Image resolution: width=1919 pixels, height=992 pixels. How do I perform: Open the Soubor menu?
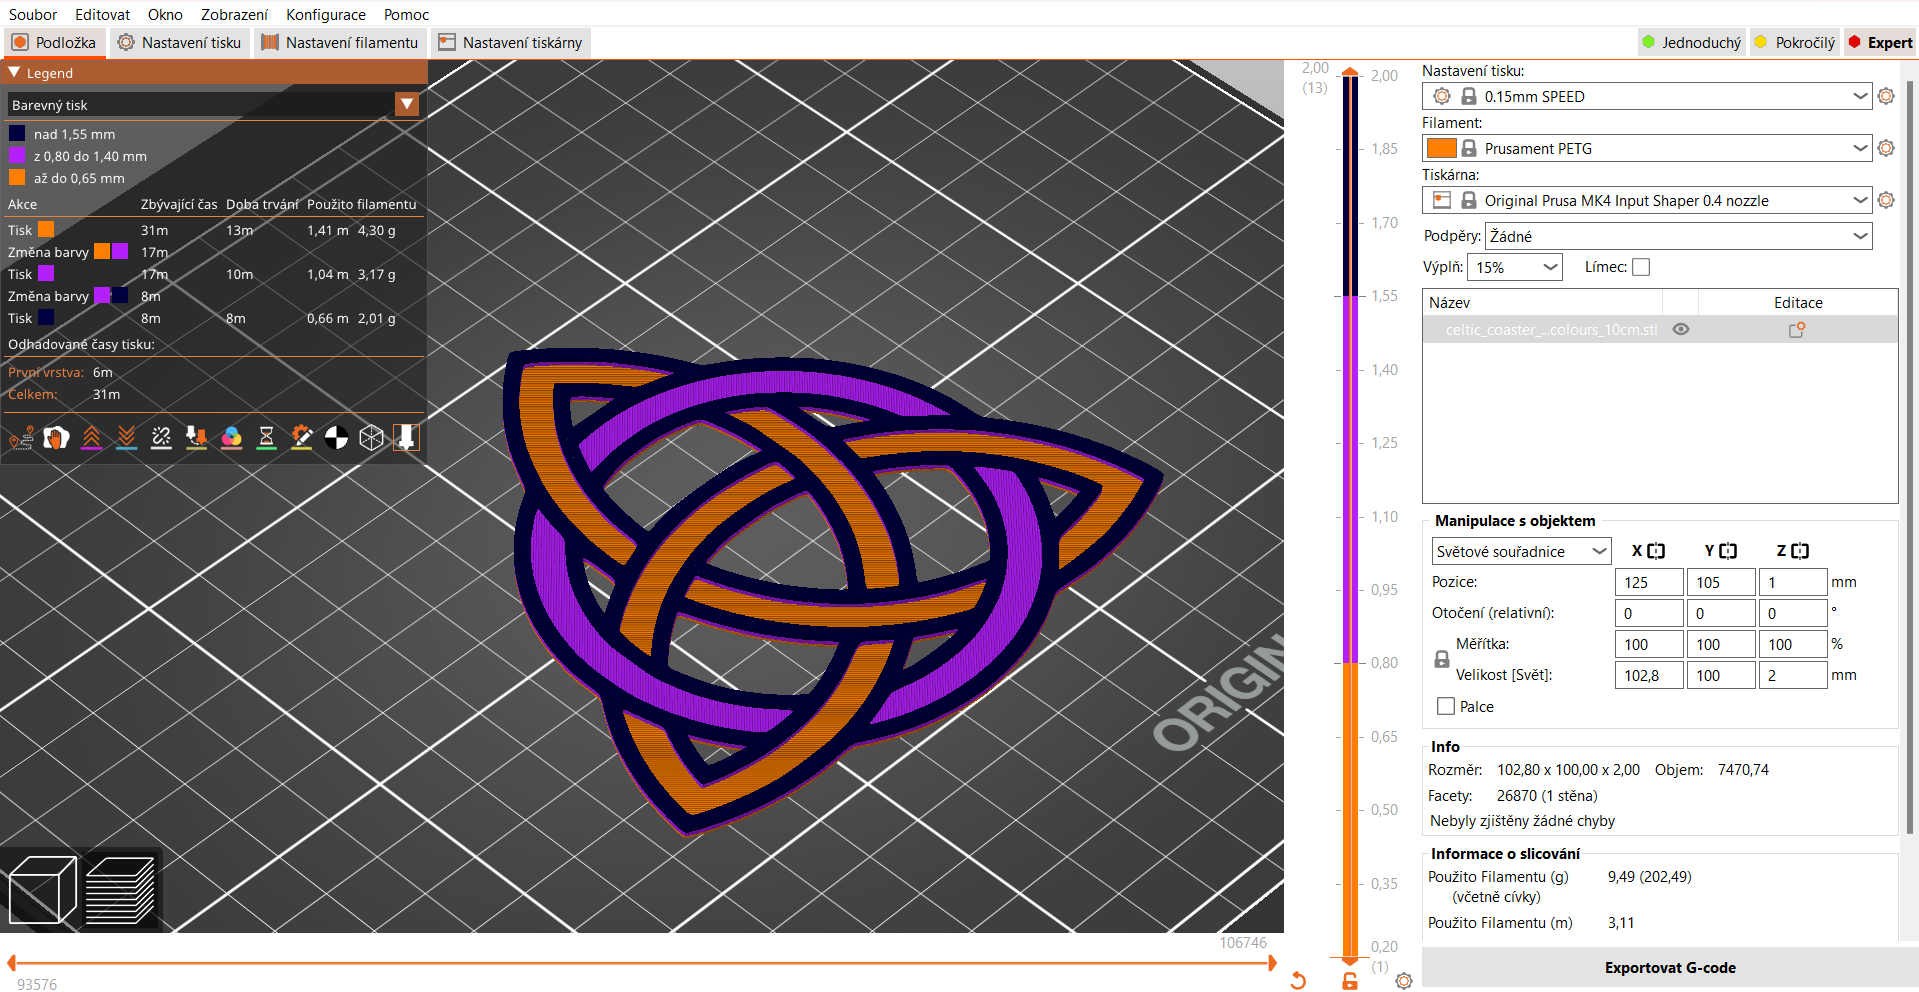point(33,14)
